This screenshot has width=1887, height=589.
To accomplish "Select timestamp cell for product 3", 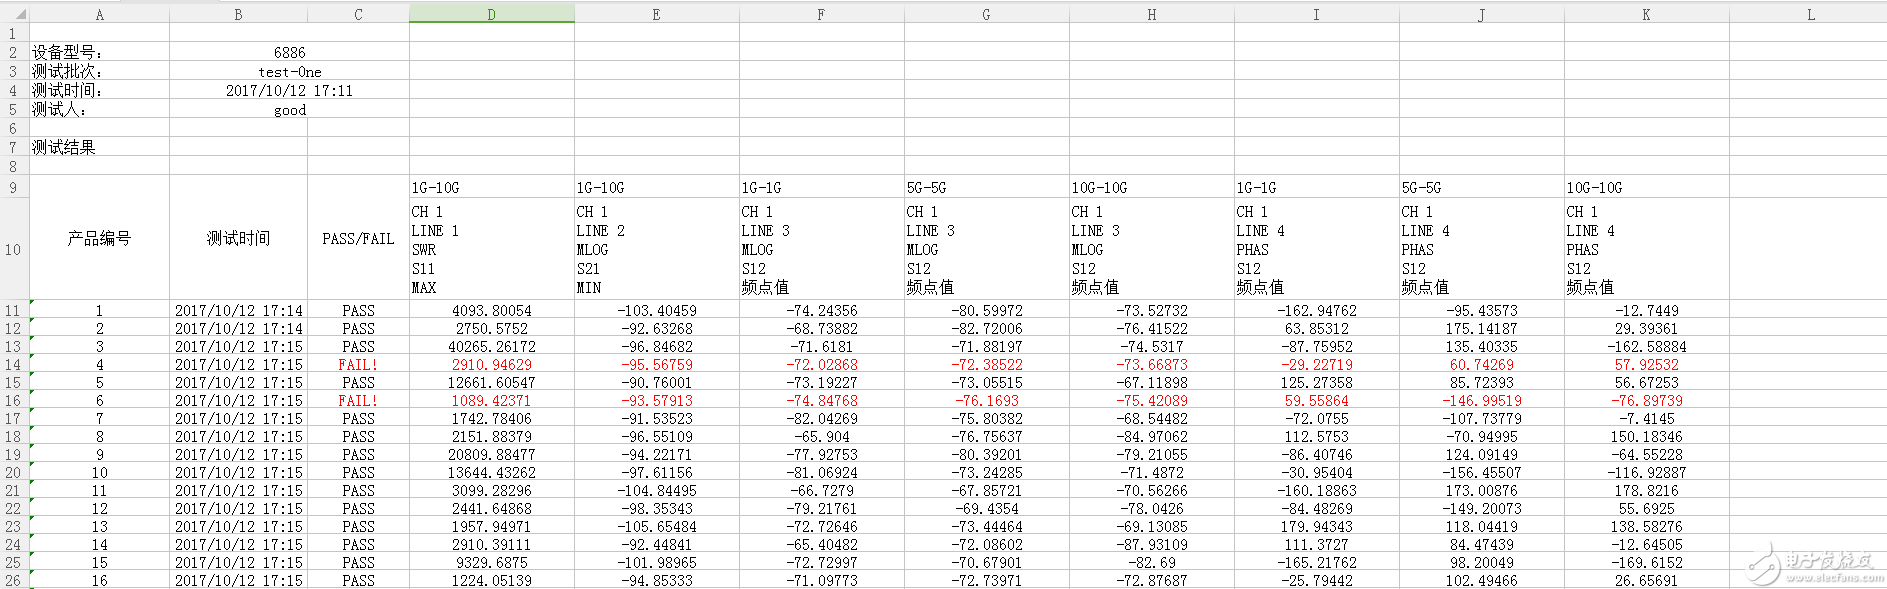I will pos(238,347).
